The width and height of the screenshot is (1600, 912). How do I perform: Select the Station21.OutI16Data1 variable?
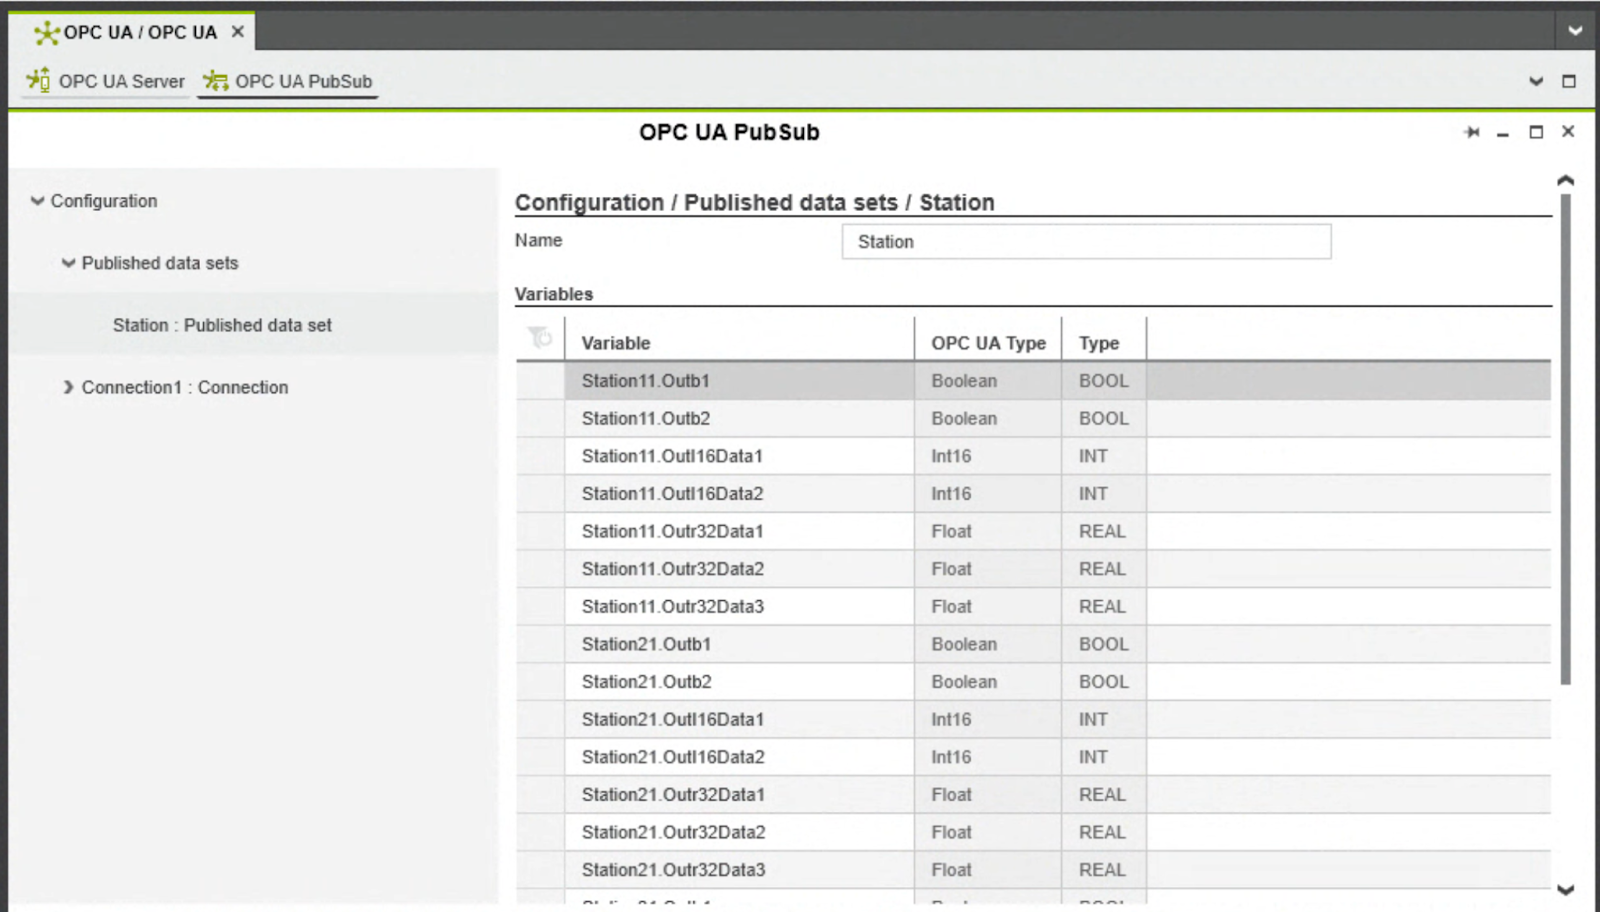point(672,720)
